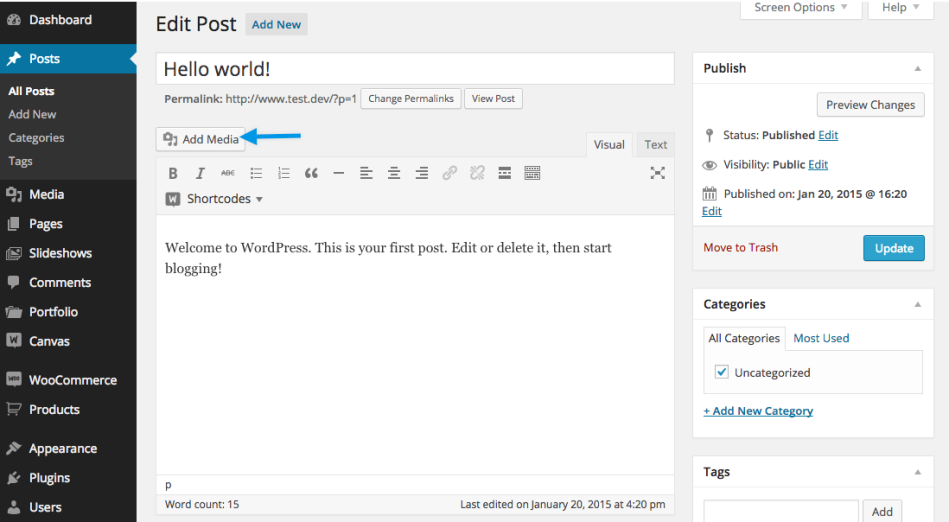Screen dimensions: 949x522
Task: Uncheck the Uncategorized category checkbox
Action: pos(722,372)
